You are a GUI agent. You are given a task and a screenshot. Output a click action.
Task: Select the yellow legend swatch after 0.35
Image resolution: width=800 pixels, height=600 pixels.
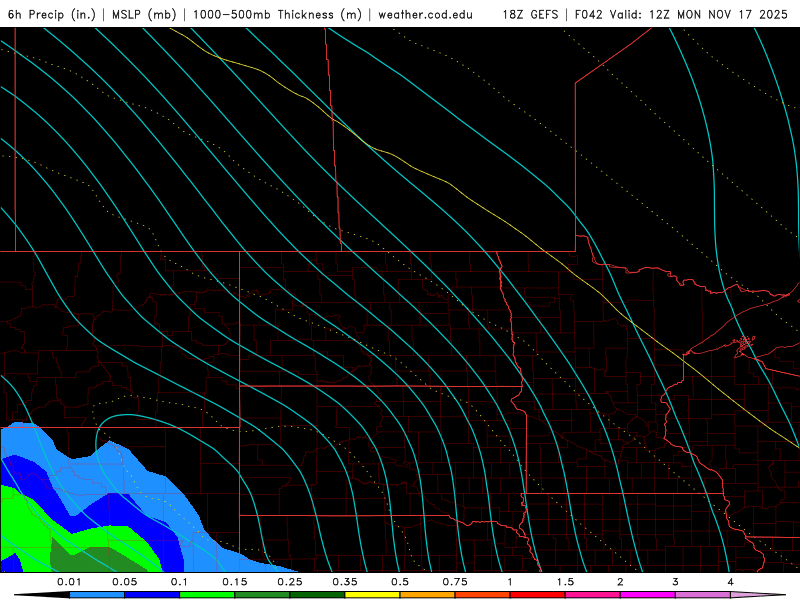tap(372, 595)
